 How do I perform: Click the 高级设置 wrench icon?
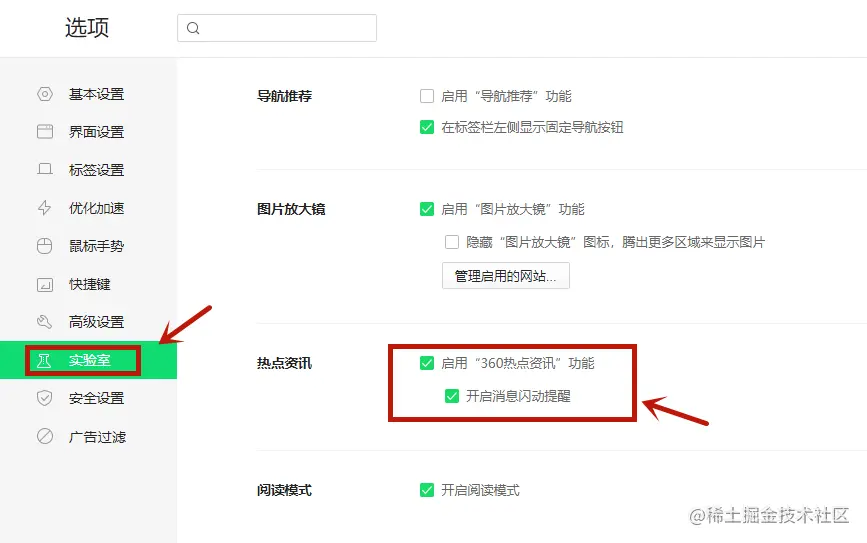click(45, 321)
